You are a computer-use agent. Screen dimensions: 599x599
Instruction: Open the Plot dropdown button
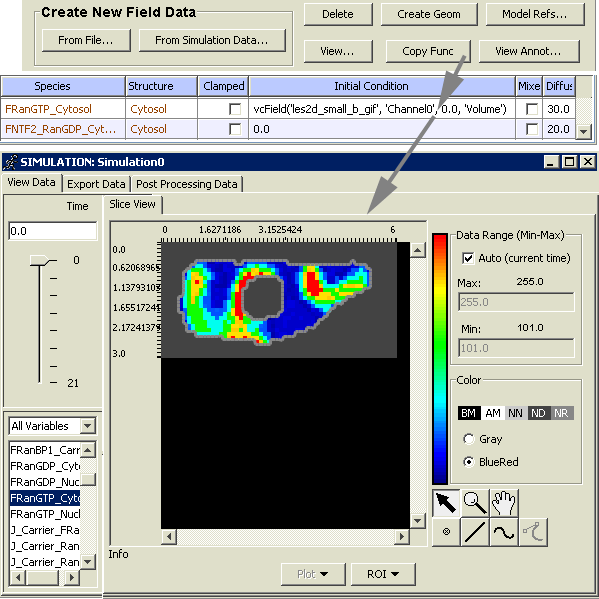coord(313,574)
